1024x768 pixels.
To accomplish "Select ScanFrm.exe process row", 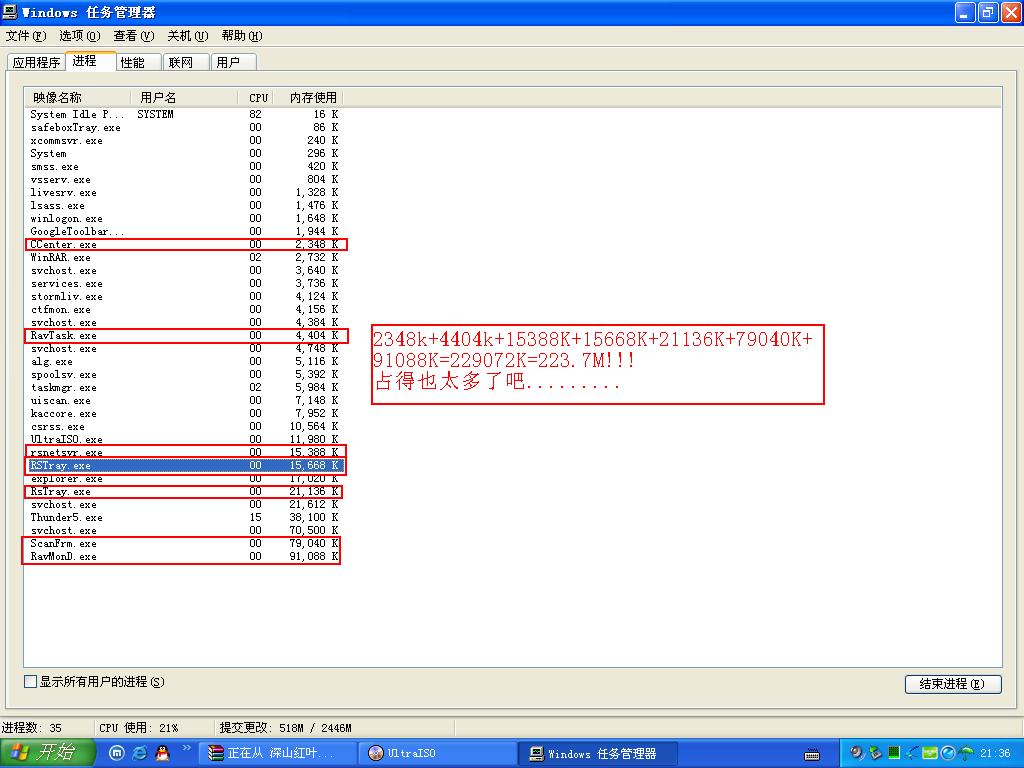I will [184, 543].
